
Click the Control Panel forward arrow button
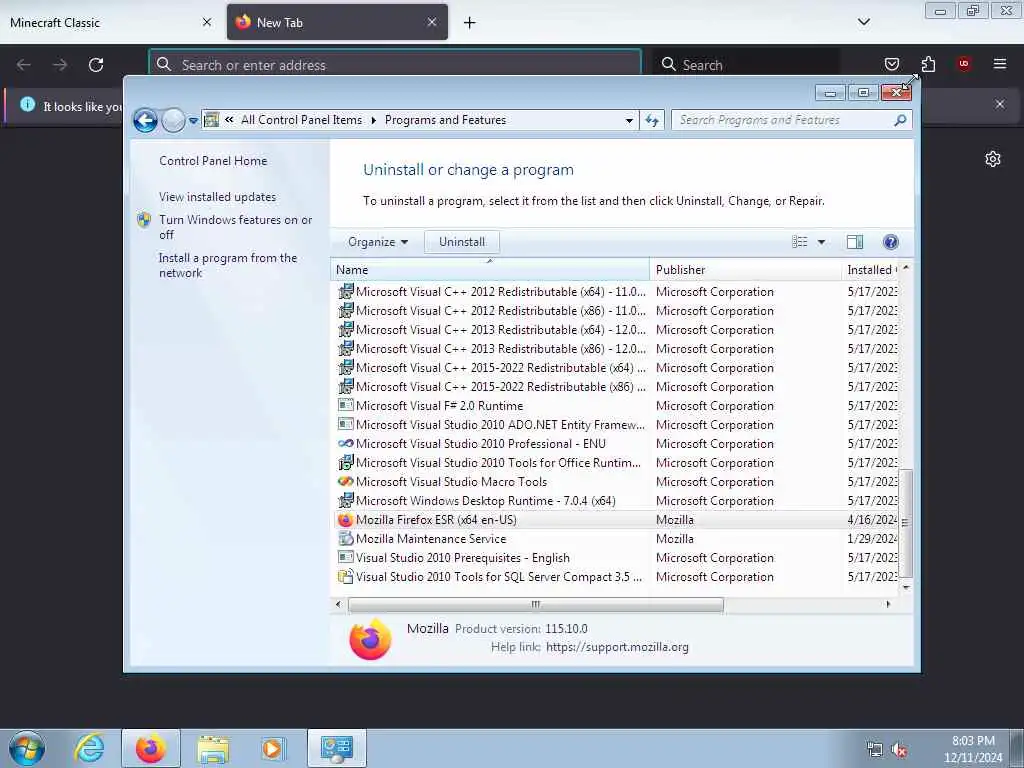(173, 120)
